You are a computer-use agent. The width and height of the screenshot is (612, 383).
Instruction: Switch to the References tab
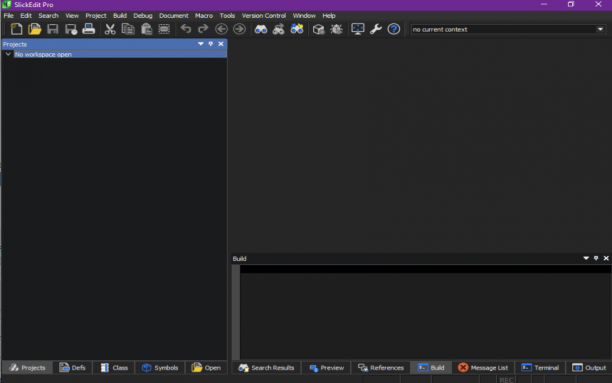tap(381, 367)
